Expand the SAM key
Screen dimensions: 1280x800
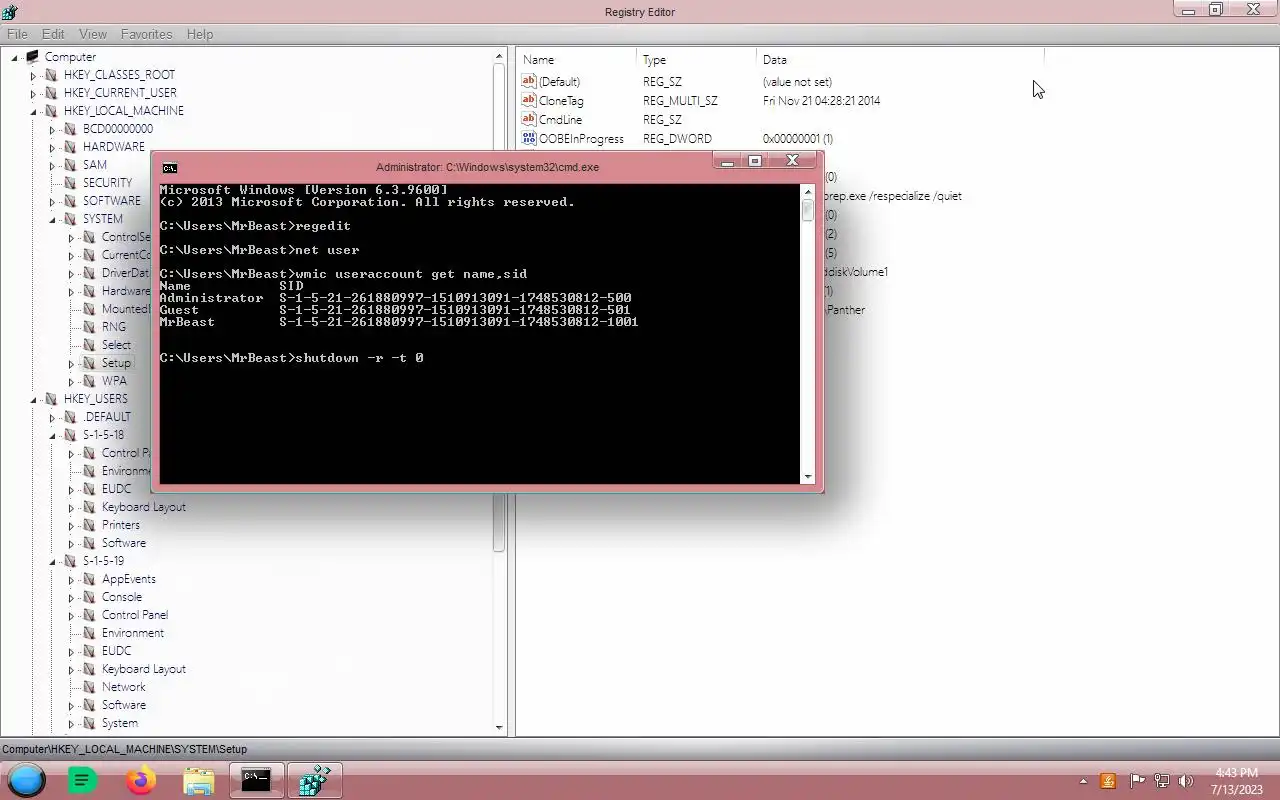52,165
